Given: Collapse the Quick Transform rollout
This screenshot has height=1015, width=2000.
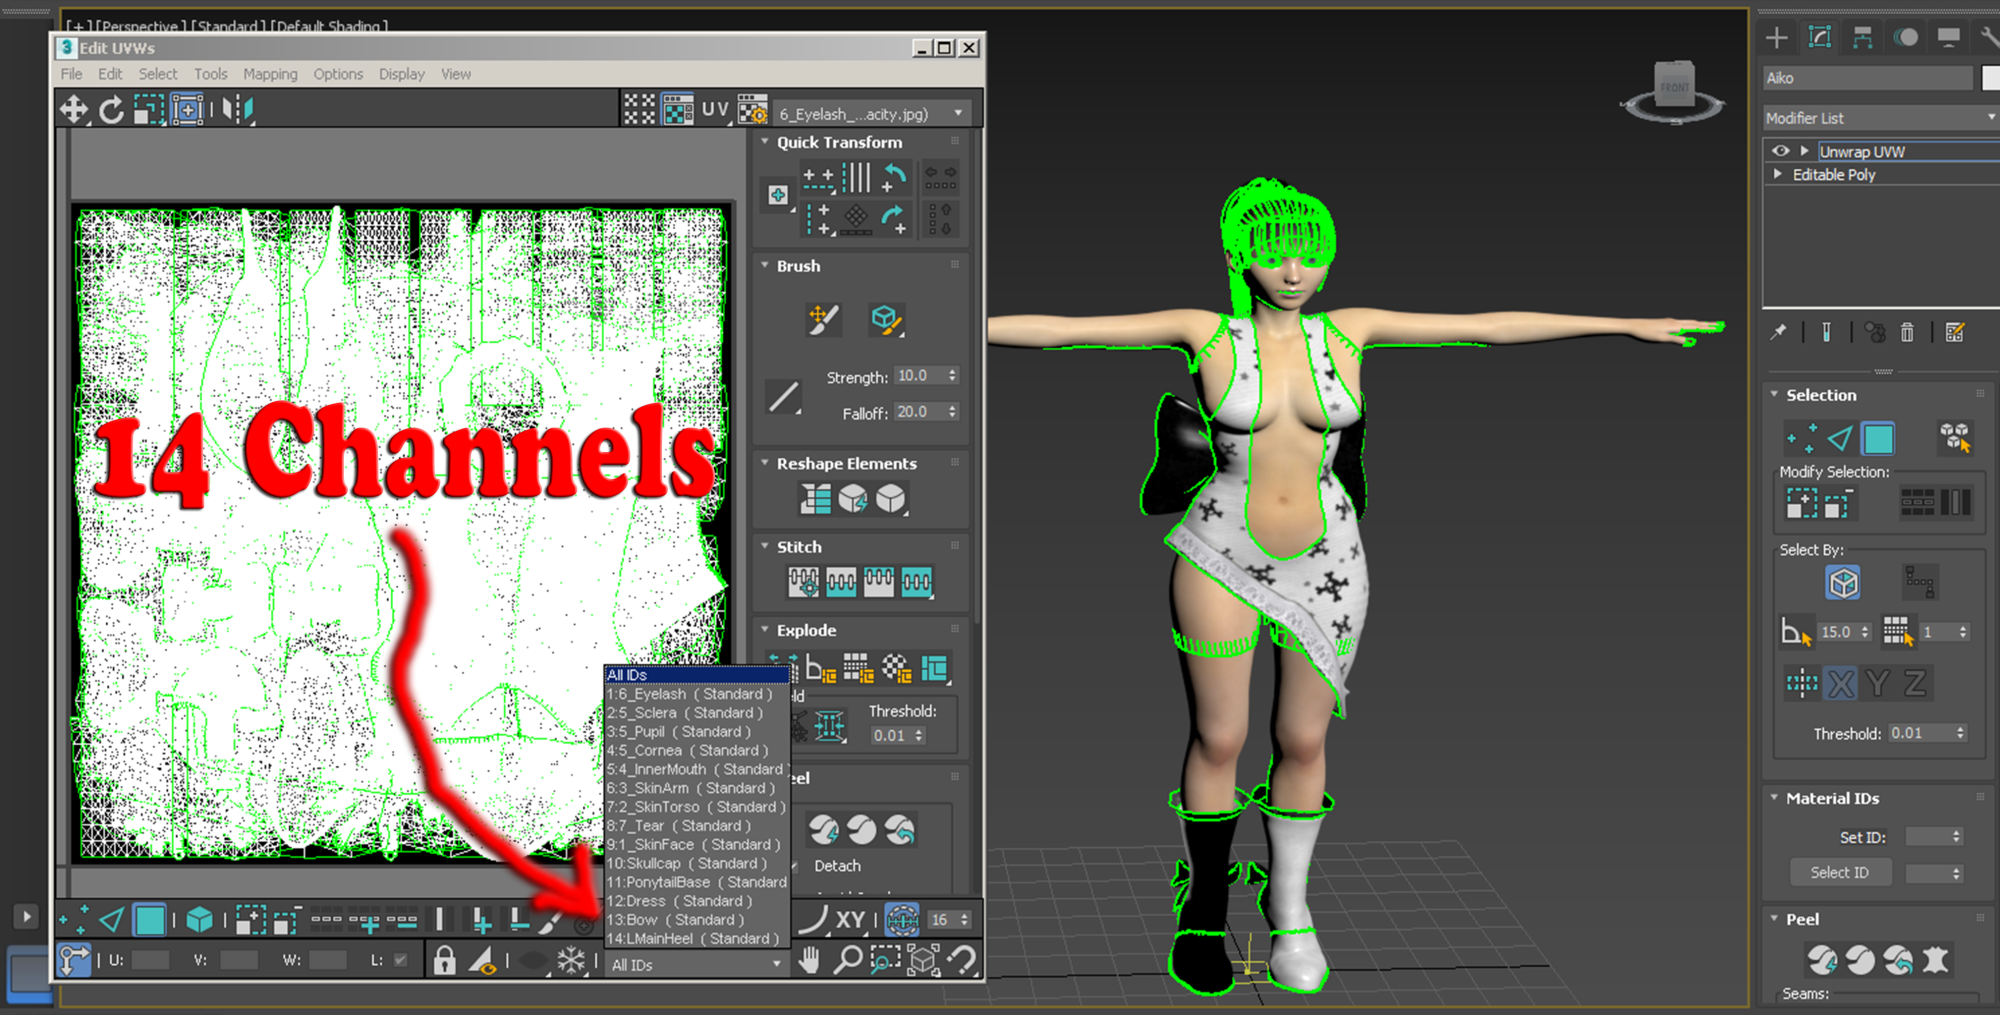Looking at the screenshot, I should pyautogui.click(x=765, y=142).
